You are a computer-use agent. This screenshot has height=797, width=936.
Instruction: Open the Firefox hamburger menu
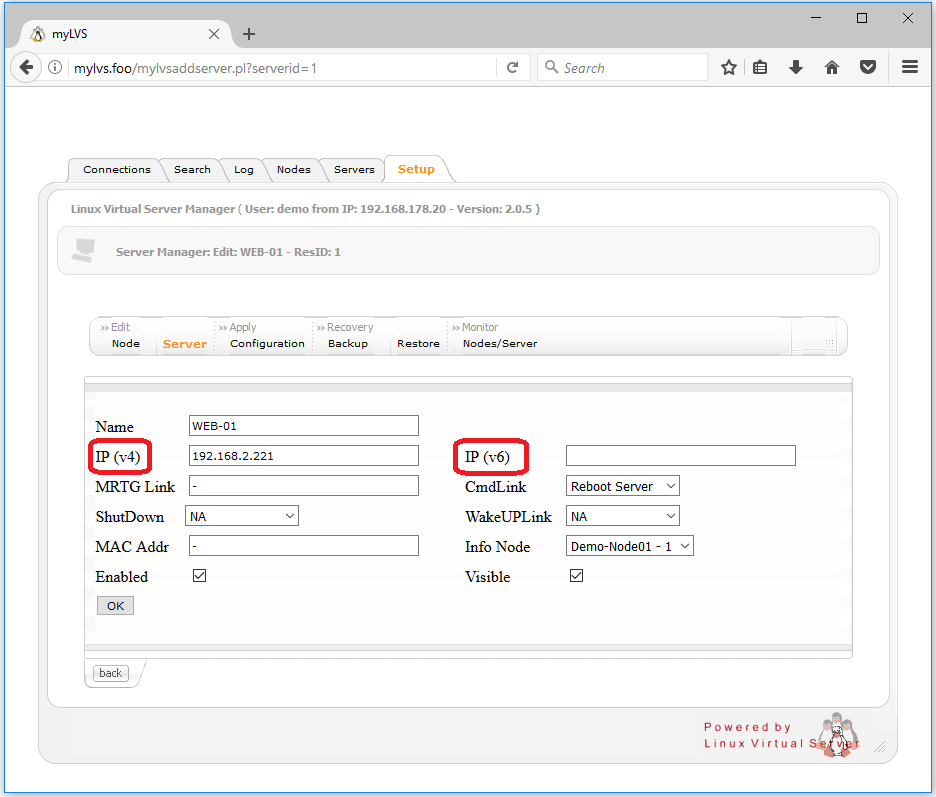pos(910,68)
